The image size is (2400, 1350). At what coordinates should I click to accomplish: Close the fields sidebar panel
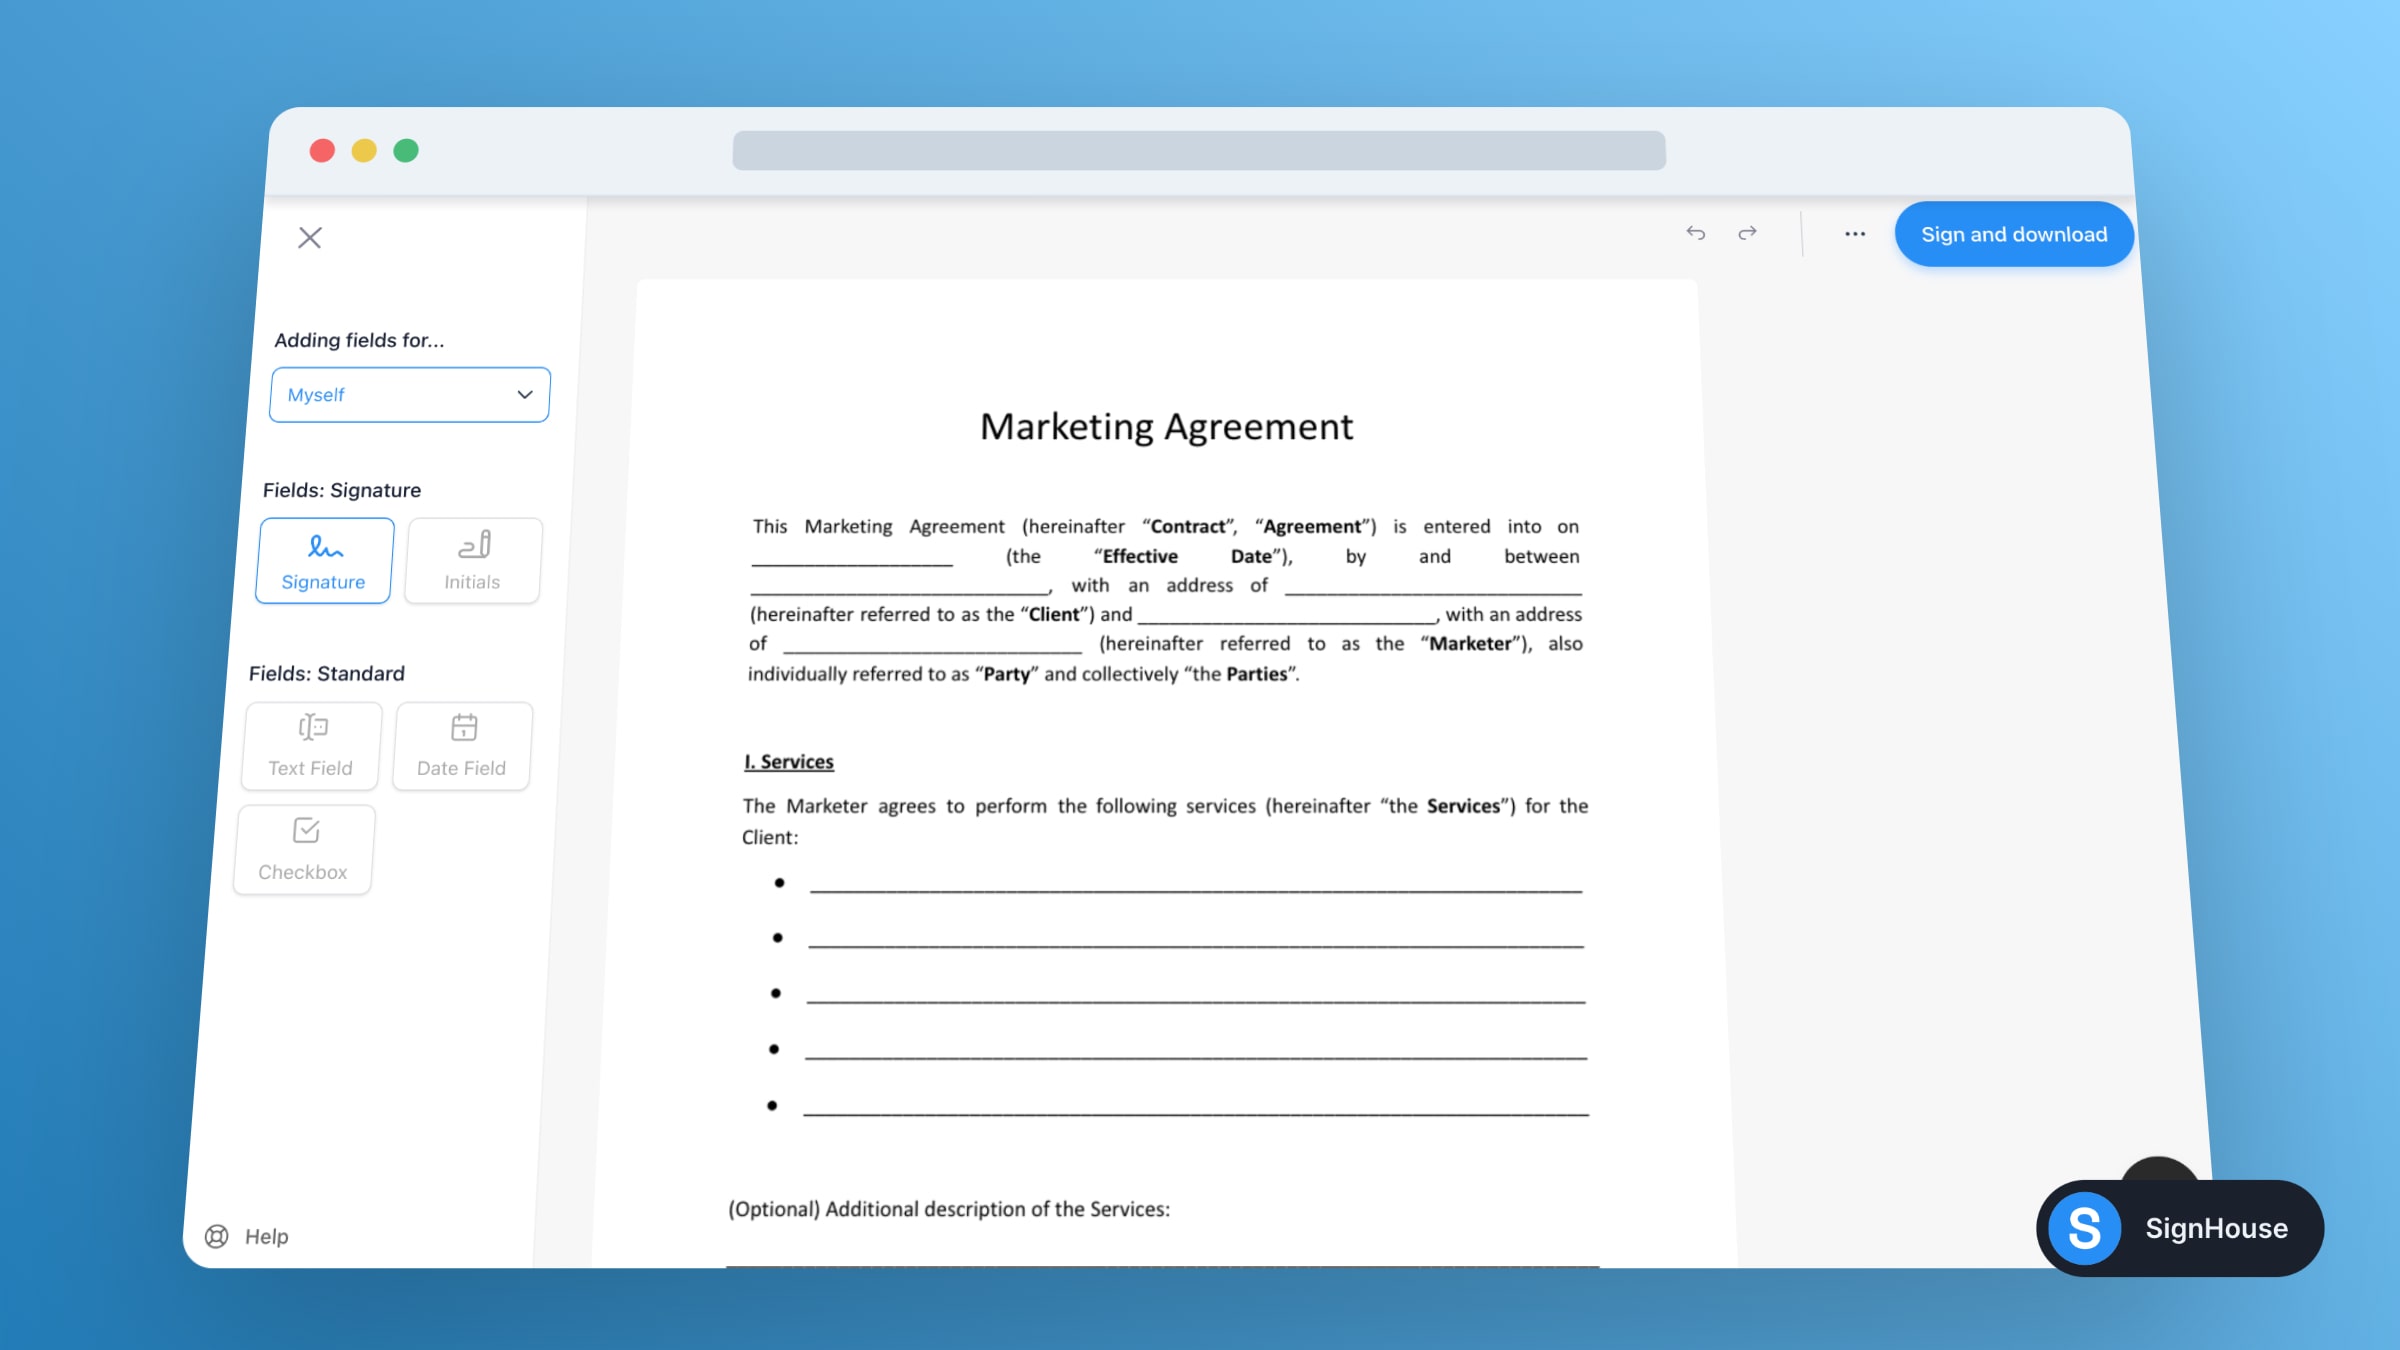310,237
